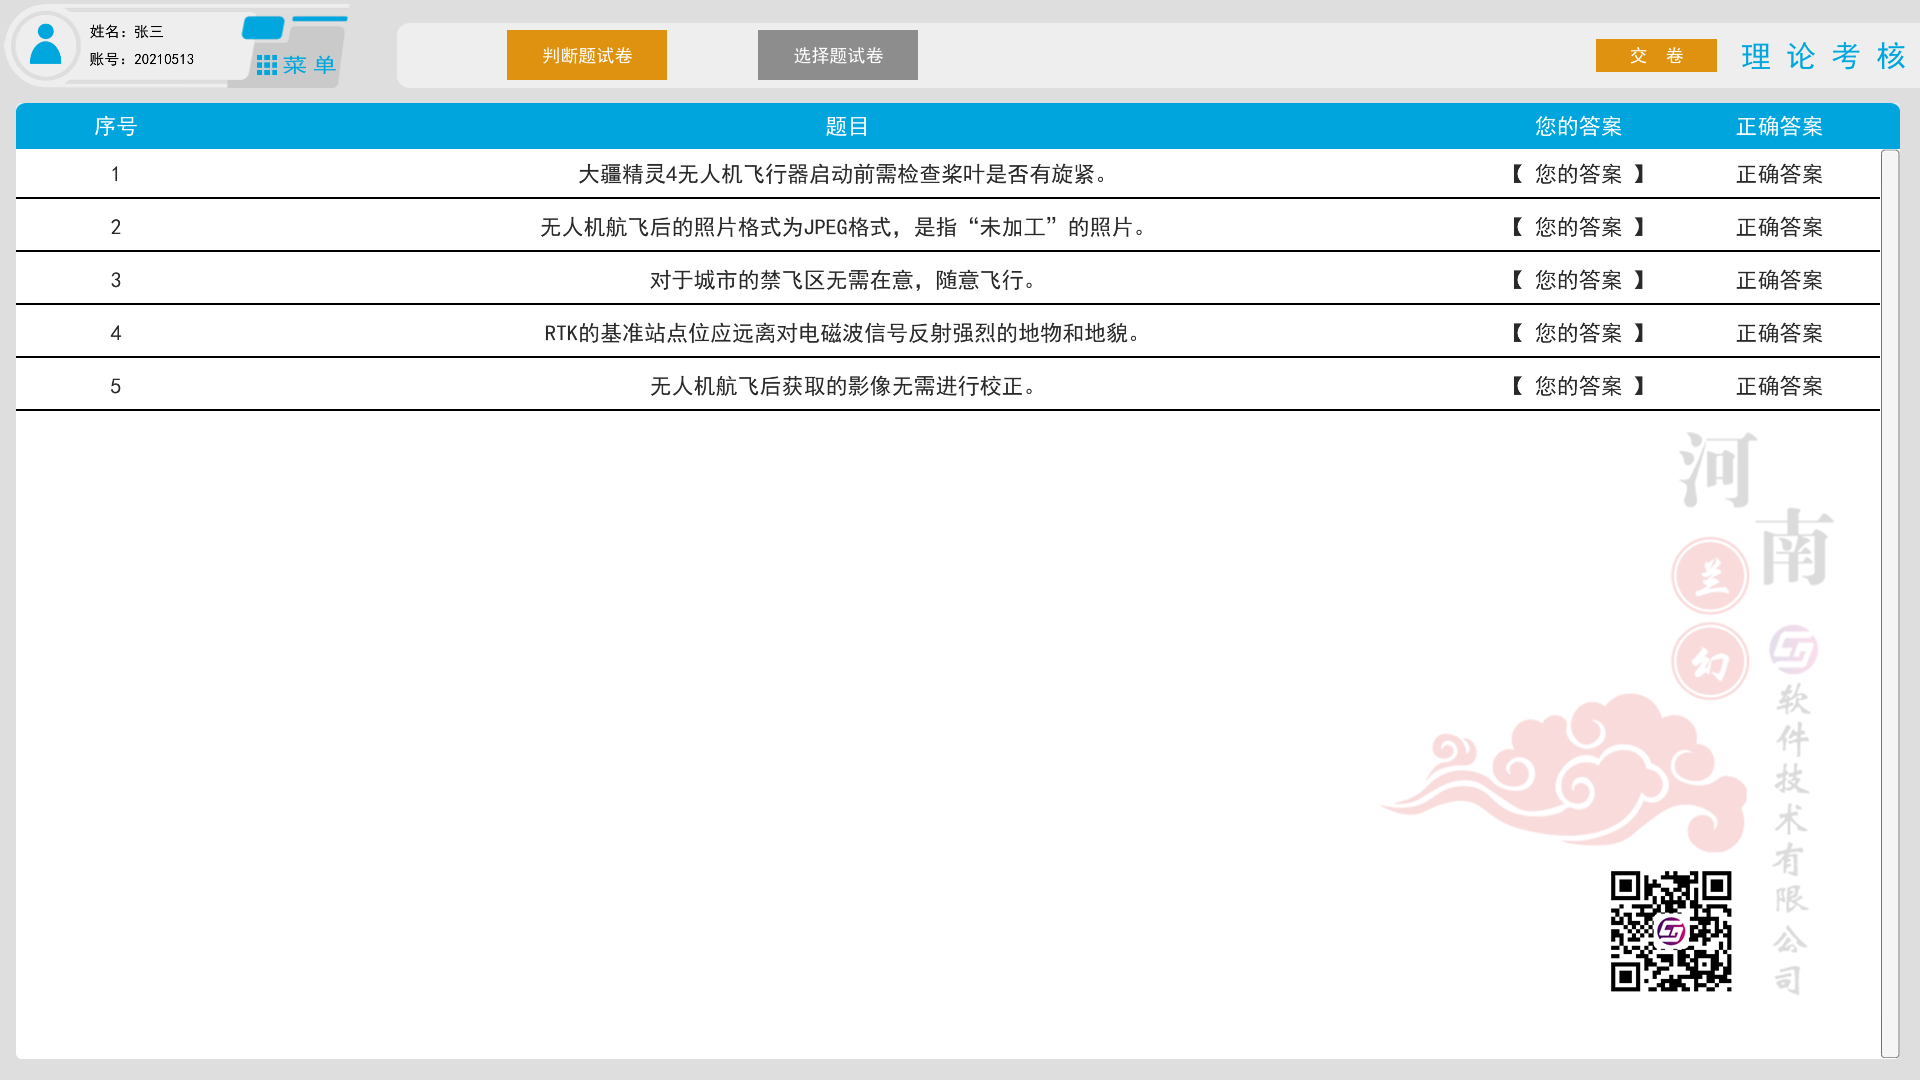
Task: View your answer for question 1
Action: click(1577, 173)
